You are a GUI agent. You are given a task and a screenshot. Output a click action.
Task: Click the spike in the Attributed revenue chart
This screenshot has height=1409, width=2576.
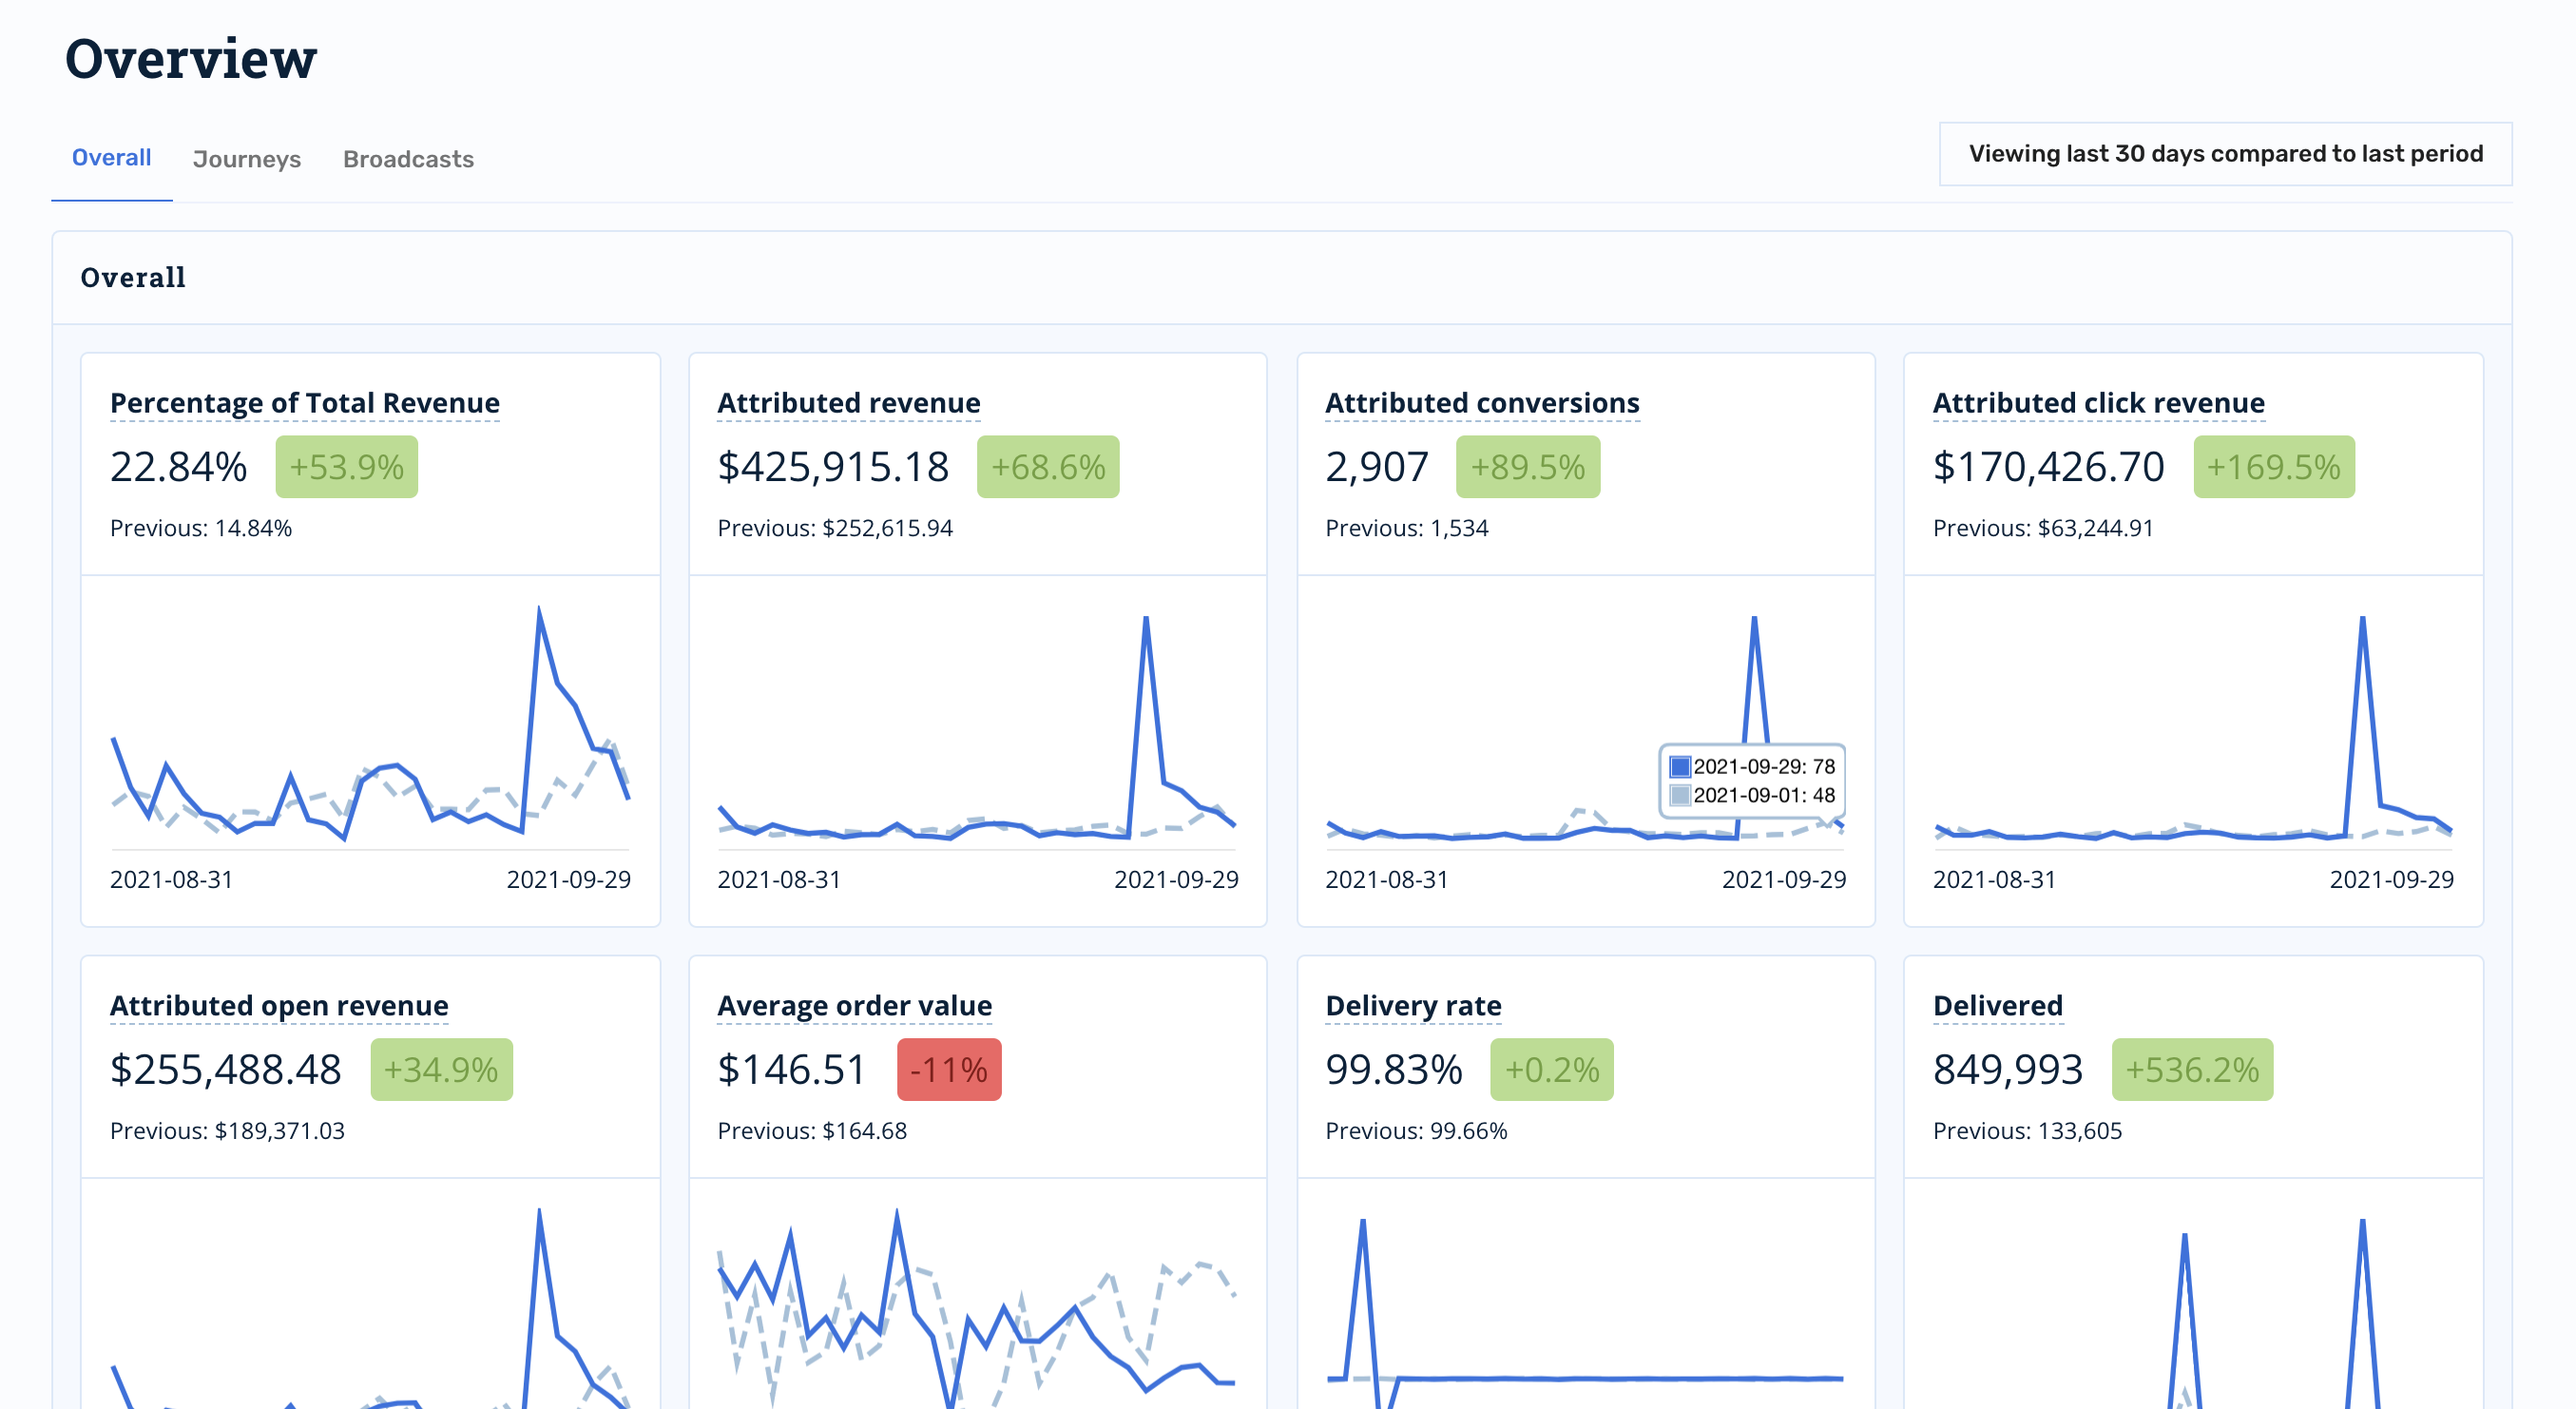coord(1145,622)
